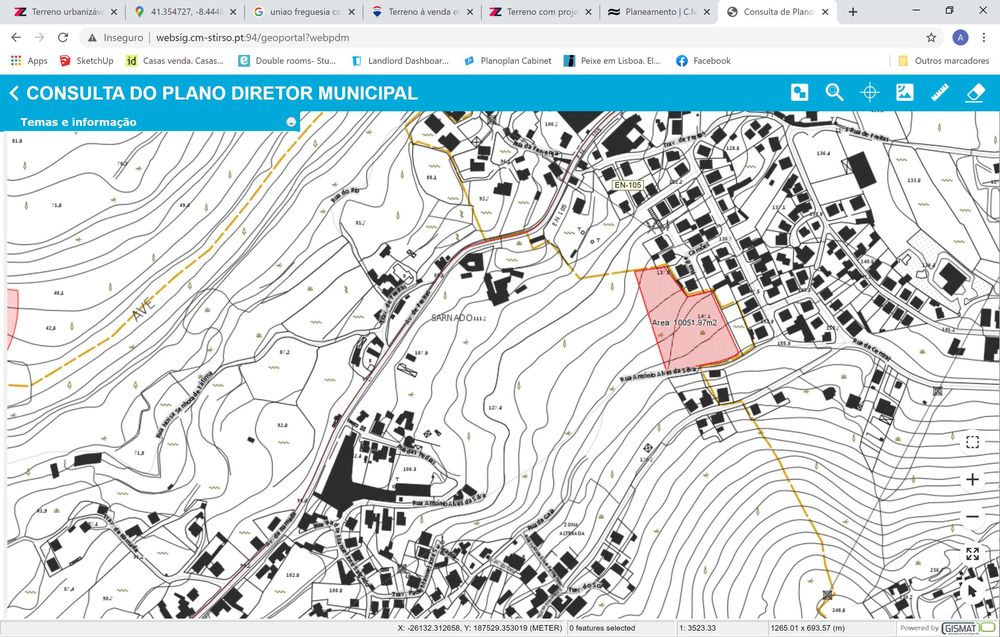
Task: Click the Temas e informação panel header
Action: click(150, 122)
